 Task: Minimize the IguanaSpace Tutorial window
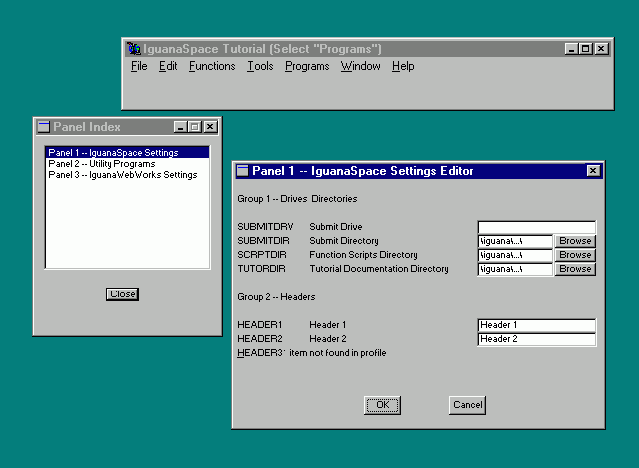571,49
